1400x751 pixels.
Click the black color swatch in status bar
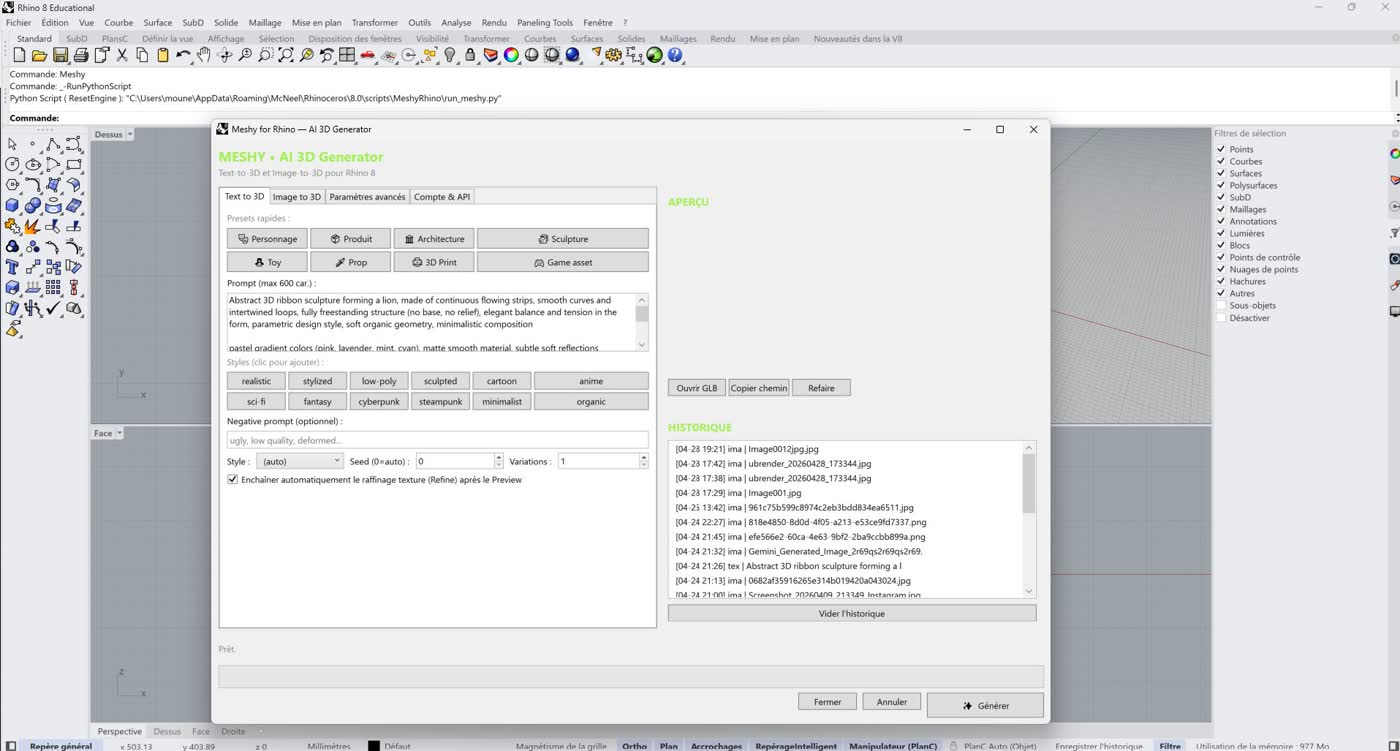(374, 746)
